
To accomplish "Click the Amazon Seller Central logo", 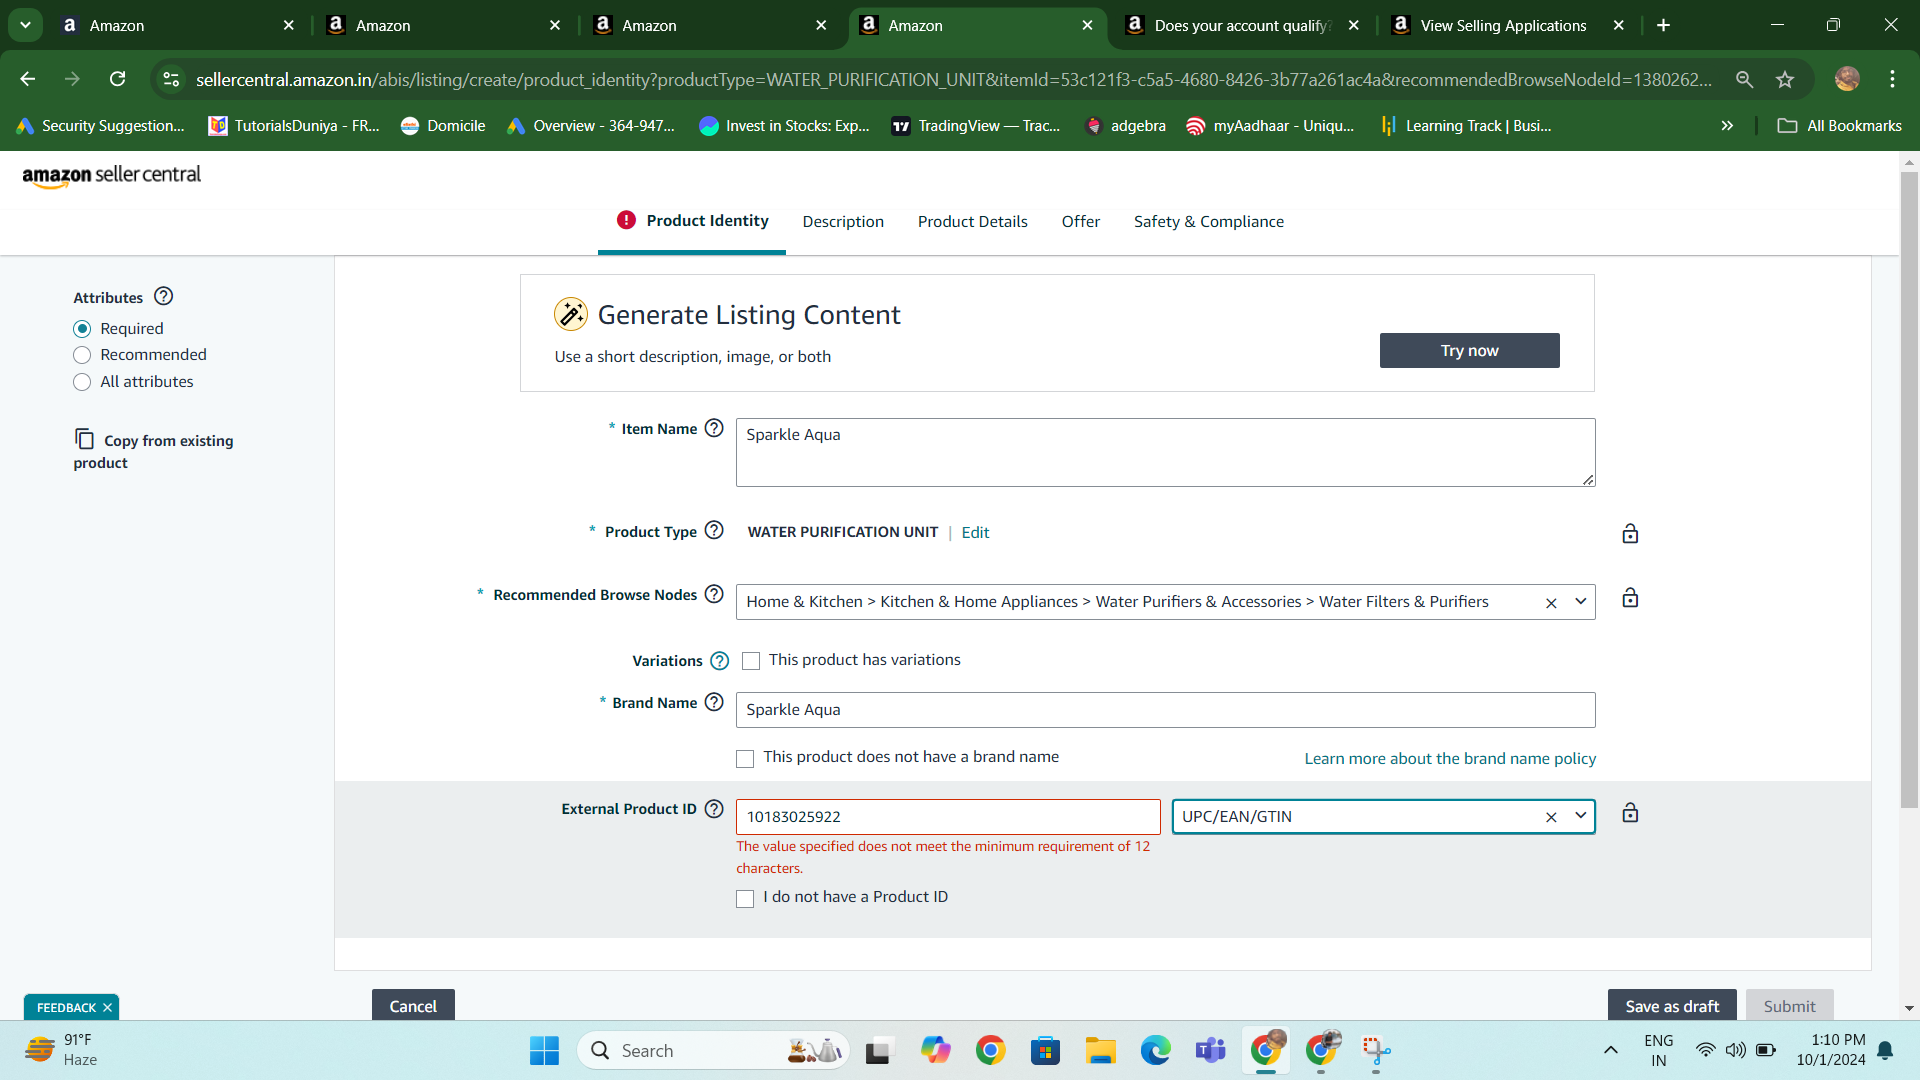I will click(111, 176).
